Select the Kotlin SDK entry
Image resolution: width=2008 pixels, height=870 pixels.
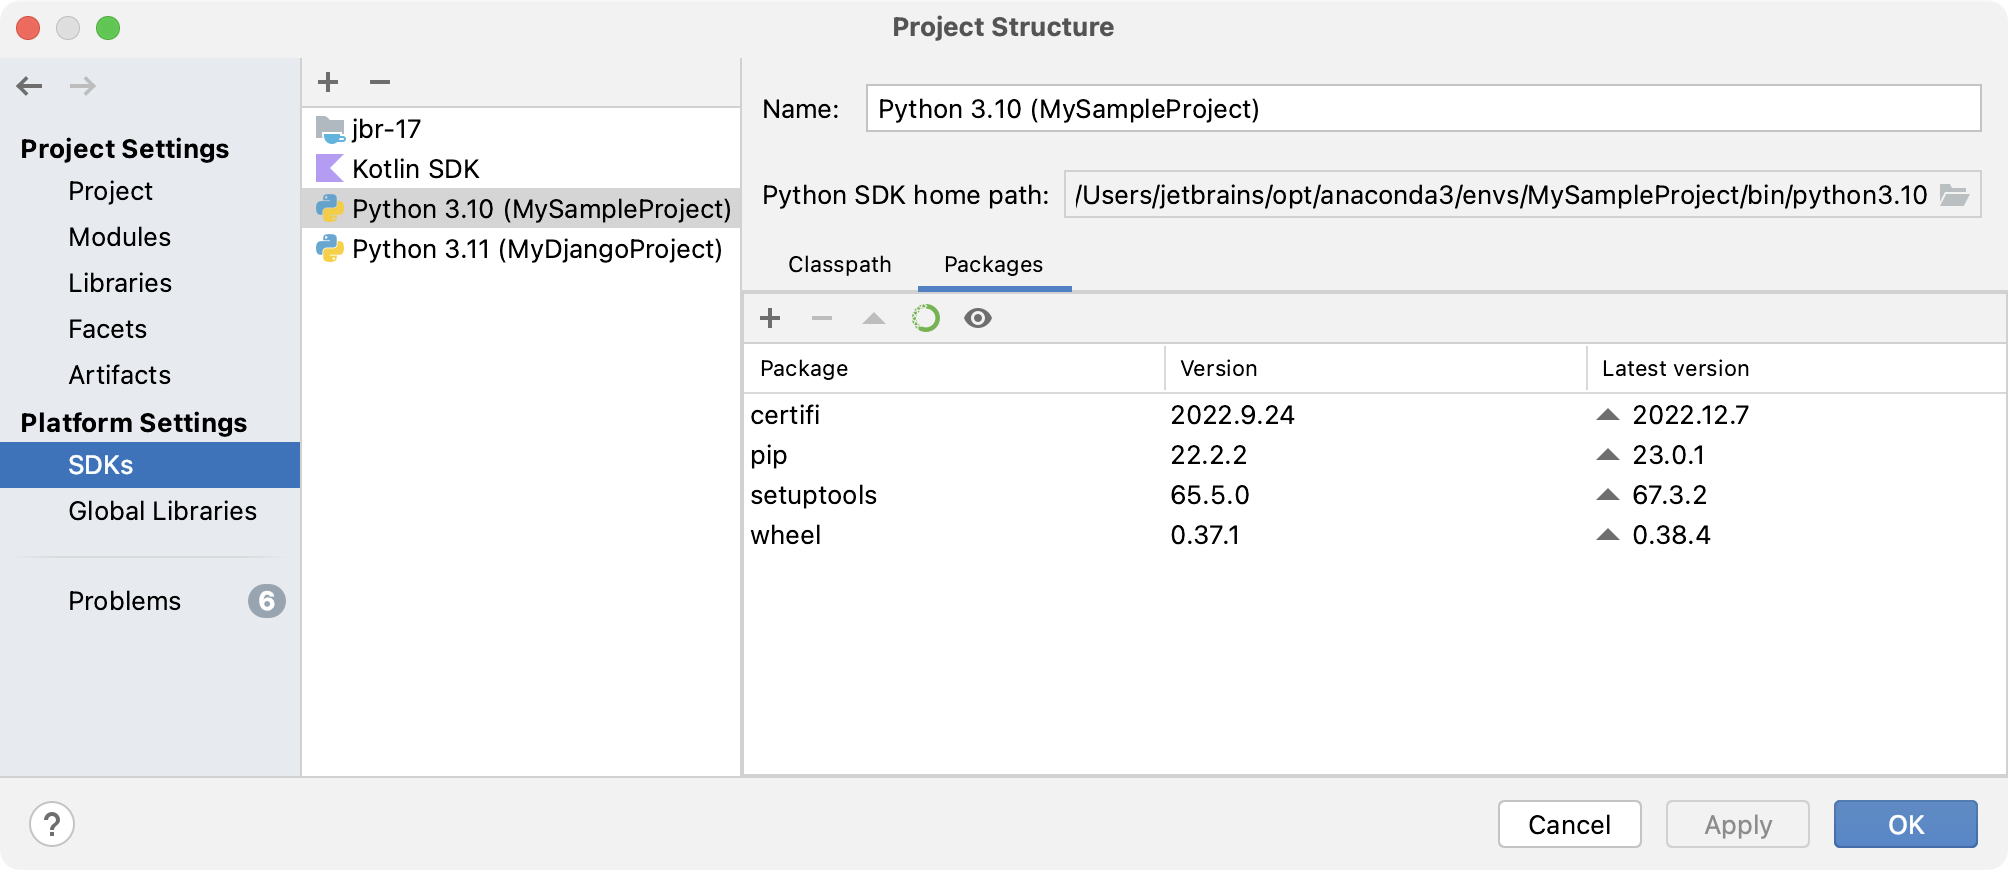[415, 169]
